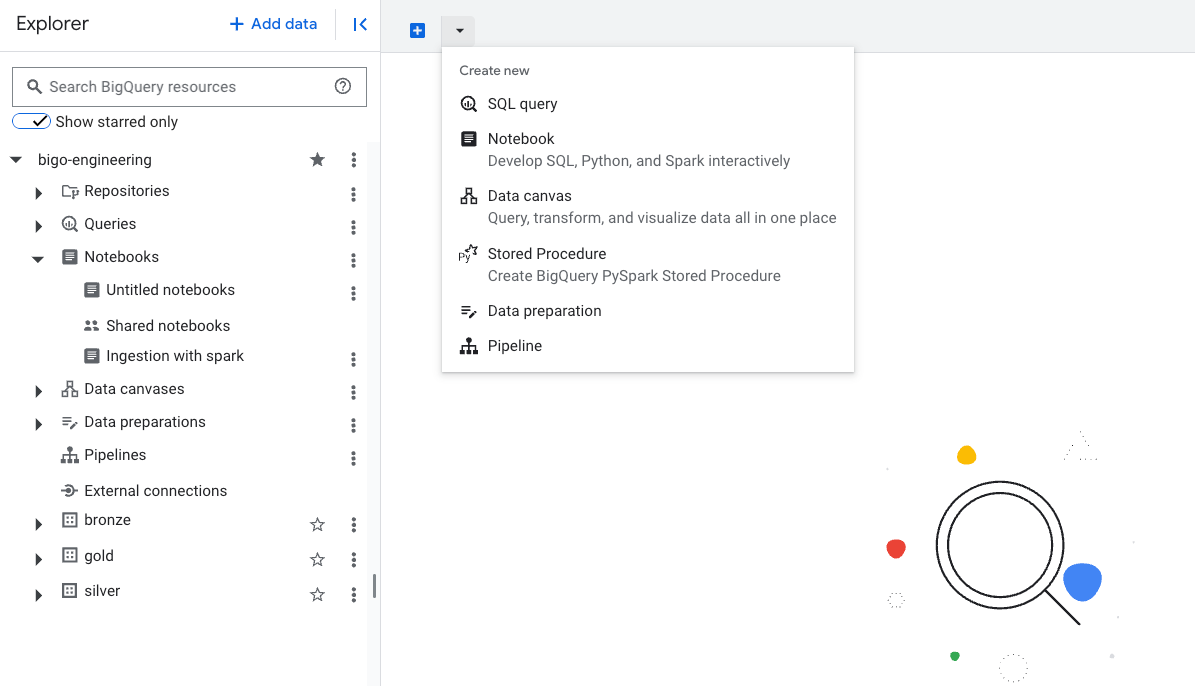This screenshot has width=1195, height=686.
Task: Click the gold dataset grid icon
Action: point(69,555)
